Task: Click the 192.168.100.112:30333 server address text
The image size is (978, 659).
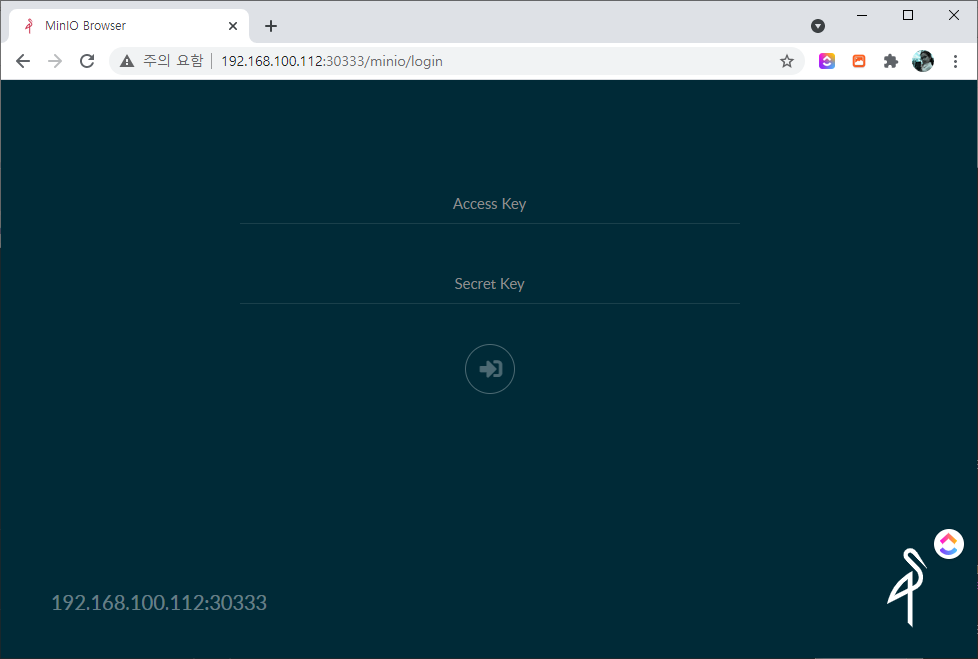Action: tap(159, 603)
